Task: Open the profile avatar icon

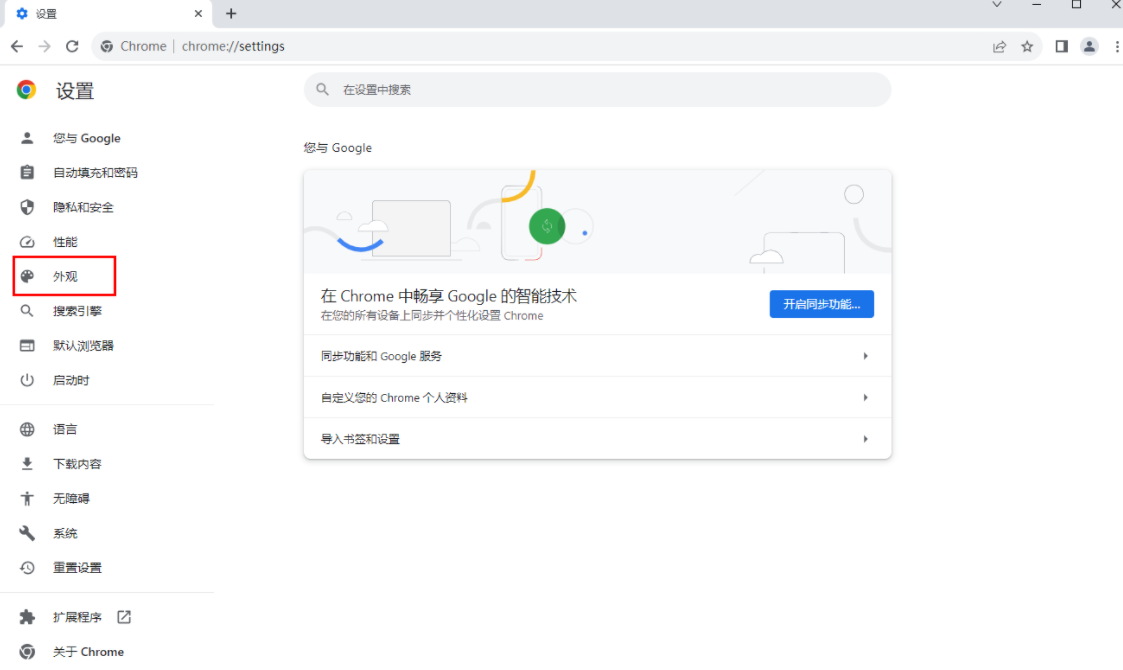Action: [x=1089, y=47]
